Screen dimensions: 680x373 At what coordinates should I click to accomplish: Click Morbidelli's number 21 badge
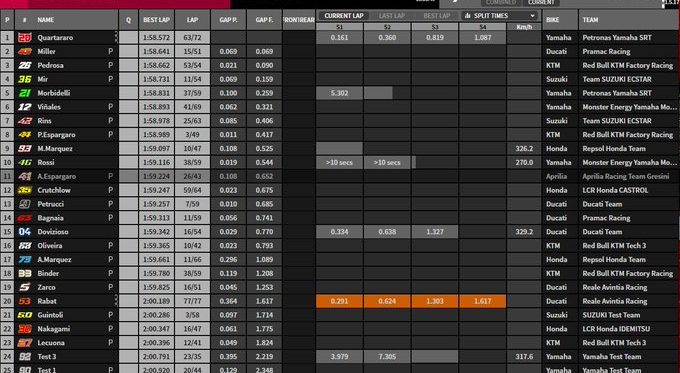(x=25, y=93)
